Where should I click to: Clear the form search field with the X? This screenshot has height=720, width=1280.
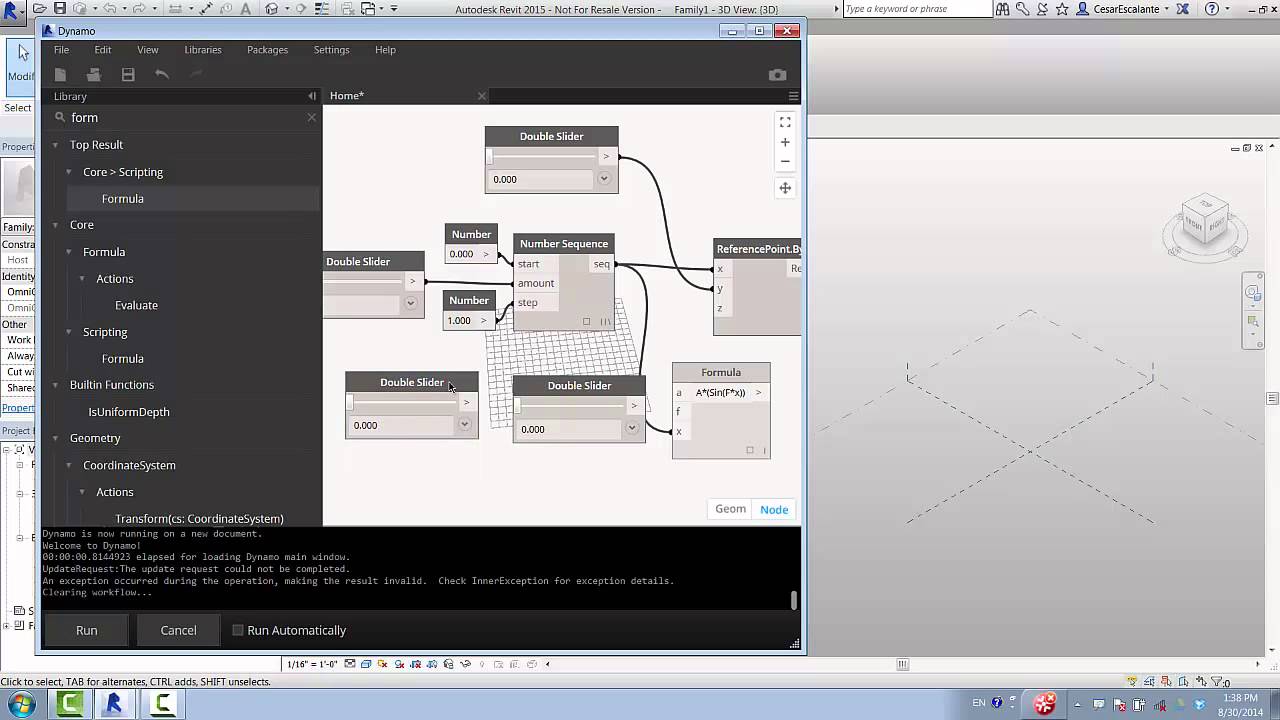311,117
